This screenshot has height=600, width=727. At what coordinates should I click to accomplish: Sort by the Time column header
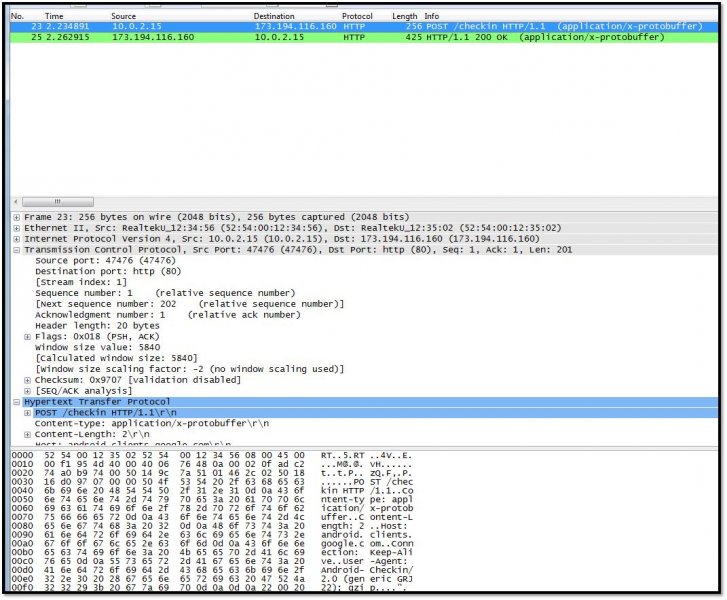pyautogui.click(x=54, y=16)
